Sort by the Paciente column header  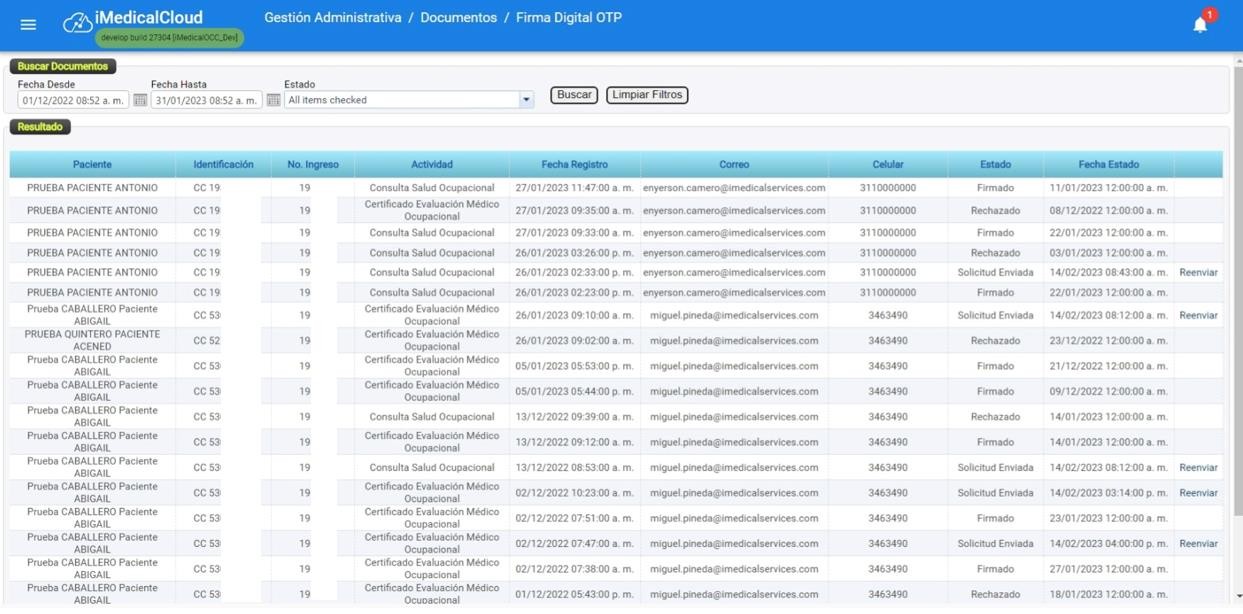tap(92, 164)
